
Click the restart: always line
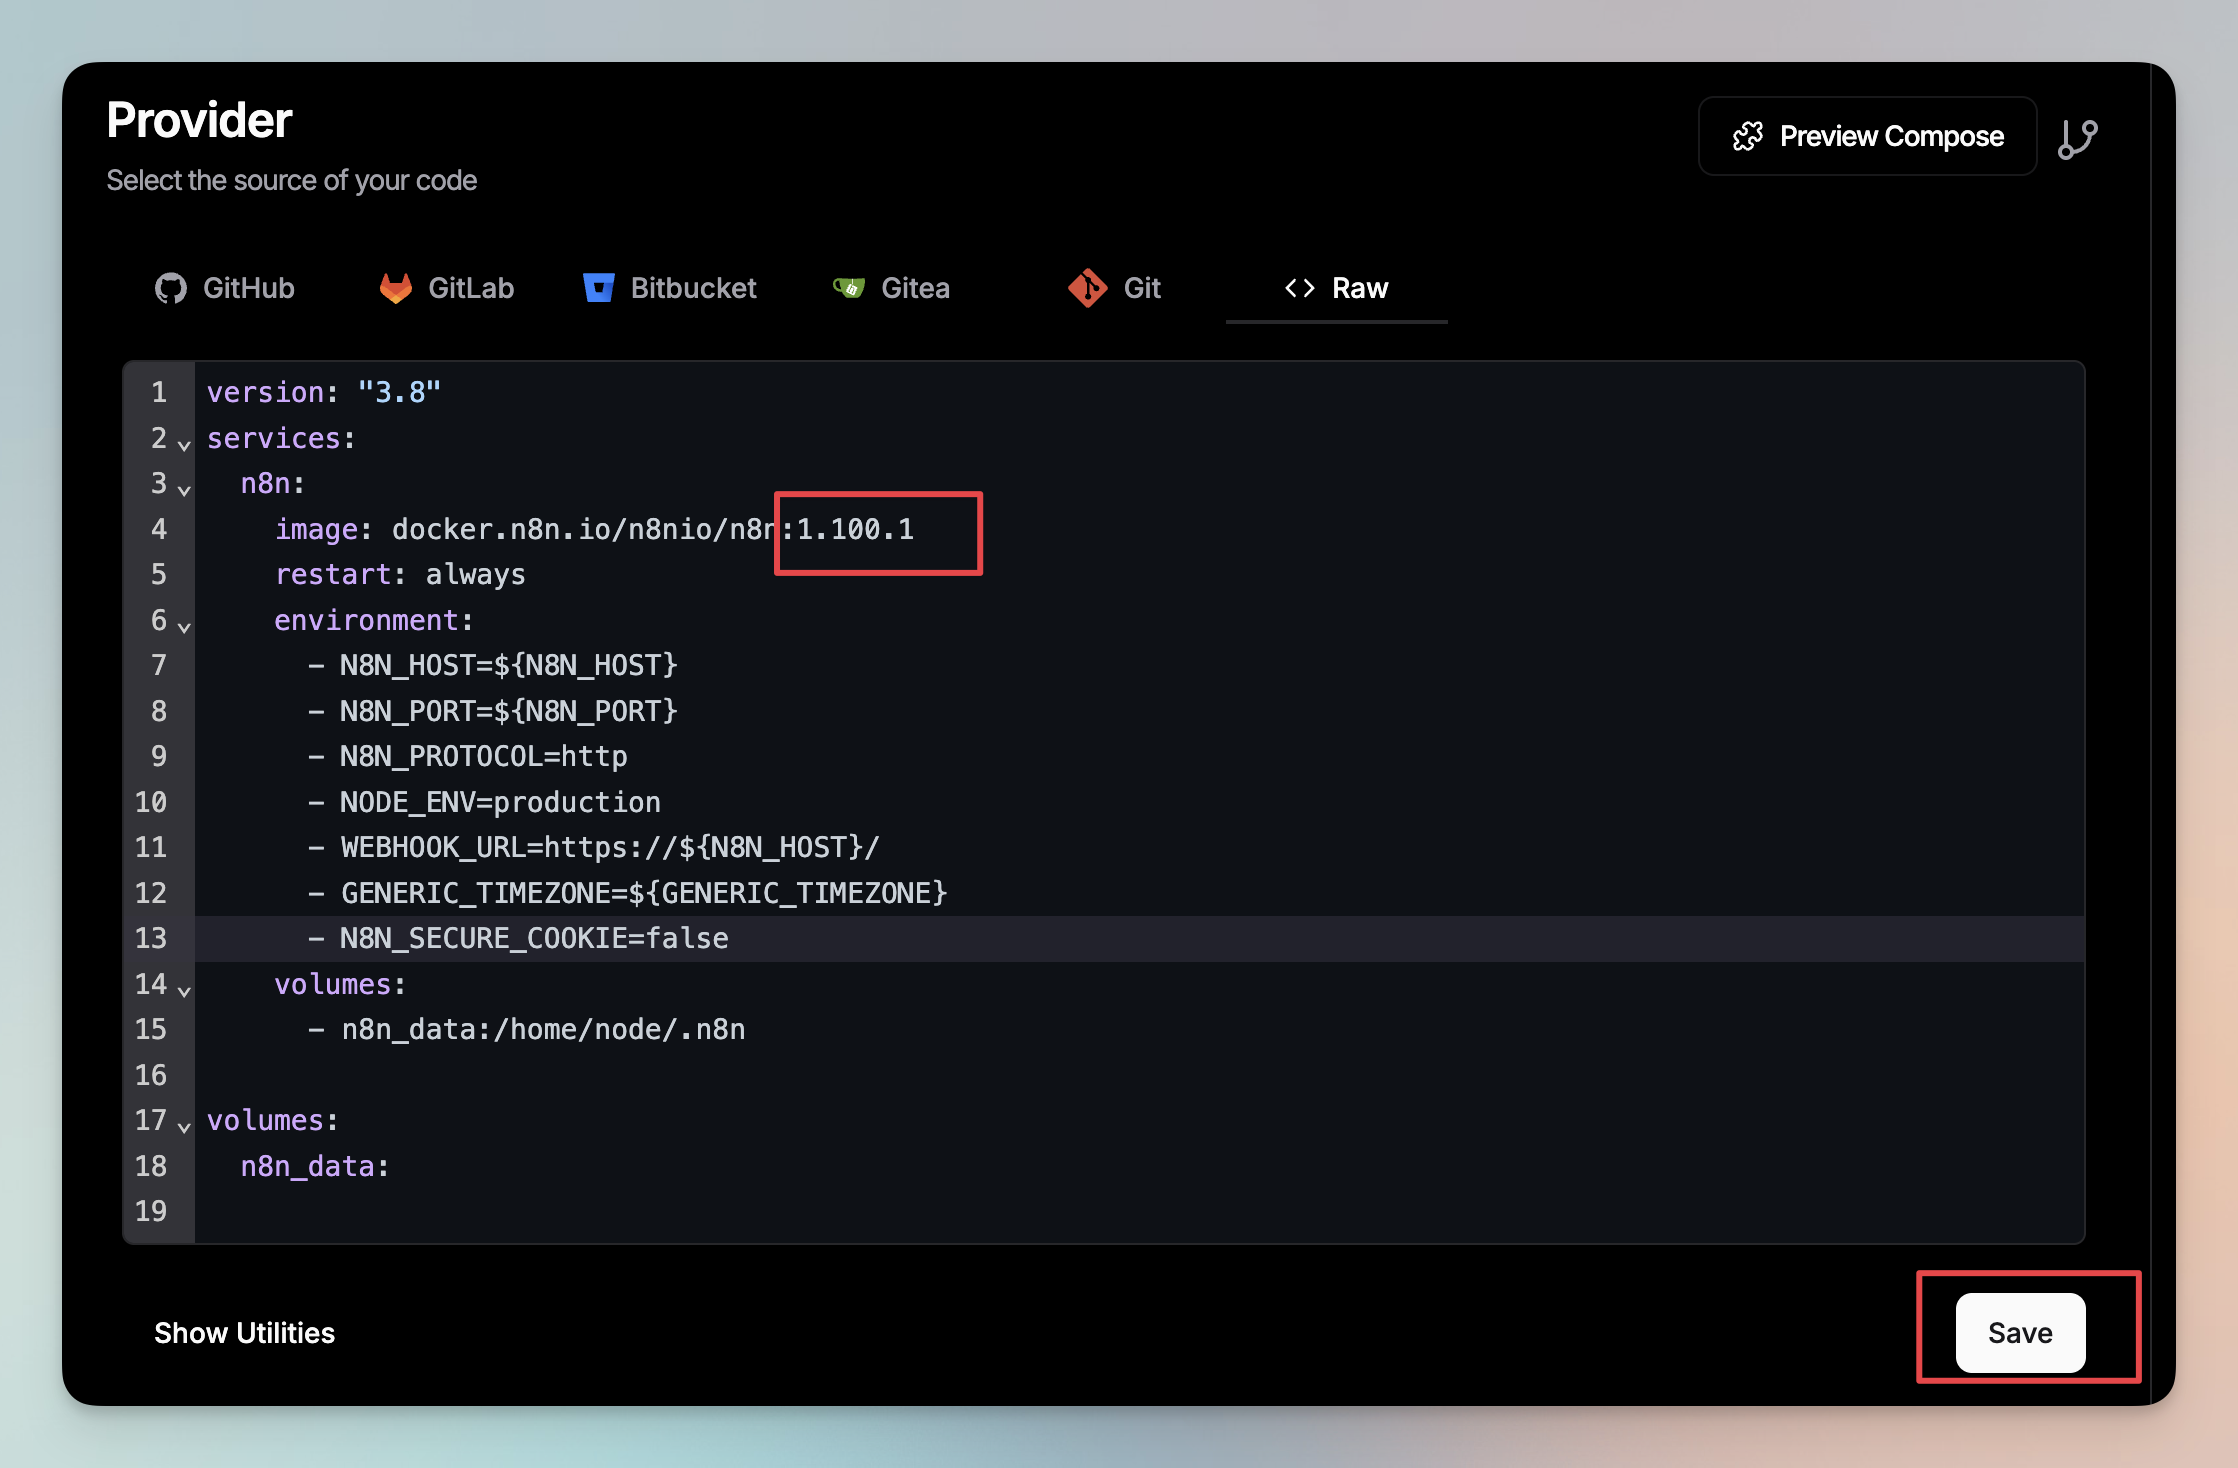400,574
